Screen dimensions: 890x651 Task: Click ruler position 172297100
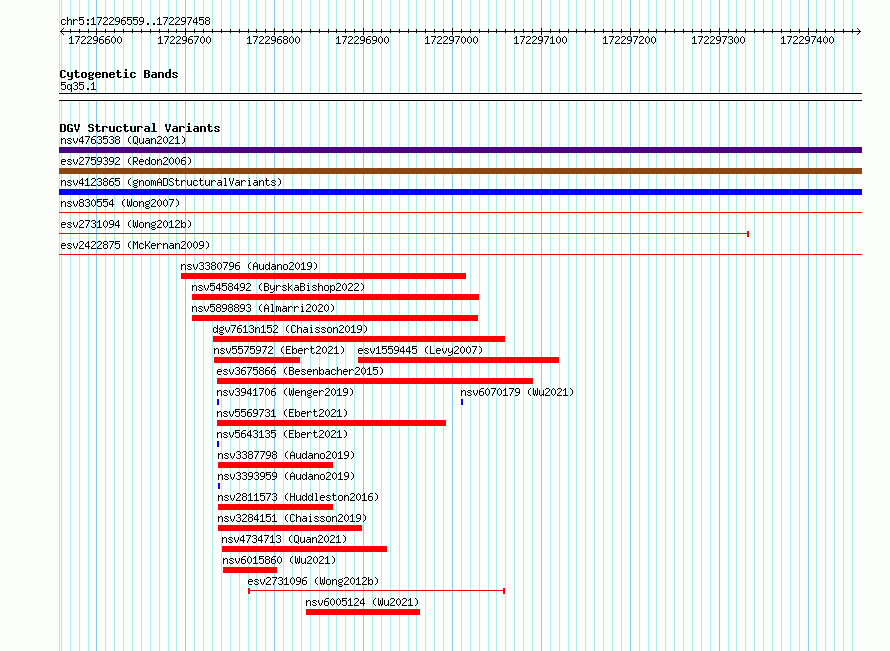540,40
